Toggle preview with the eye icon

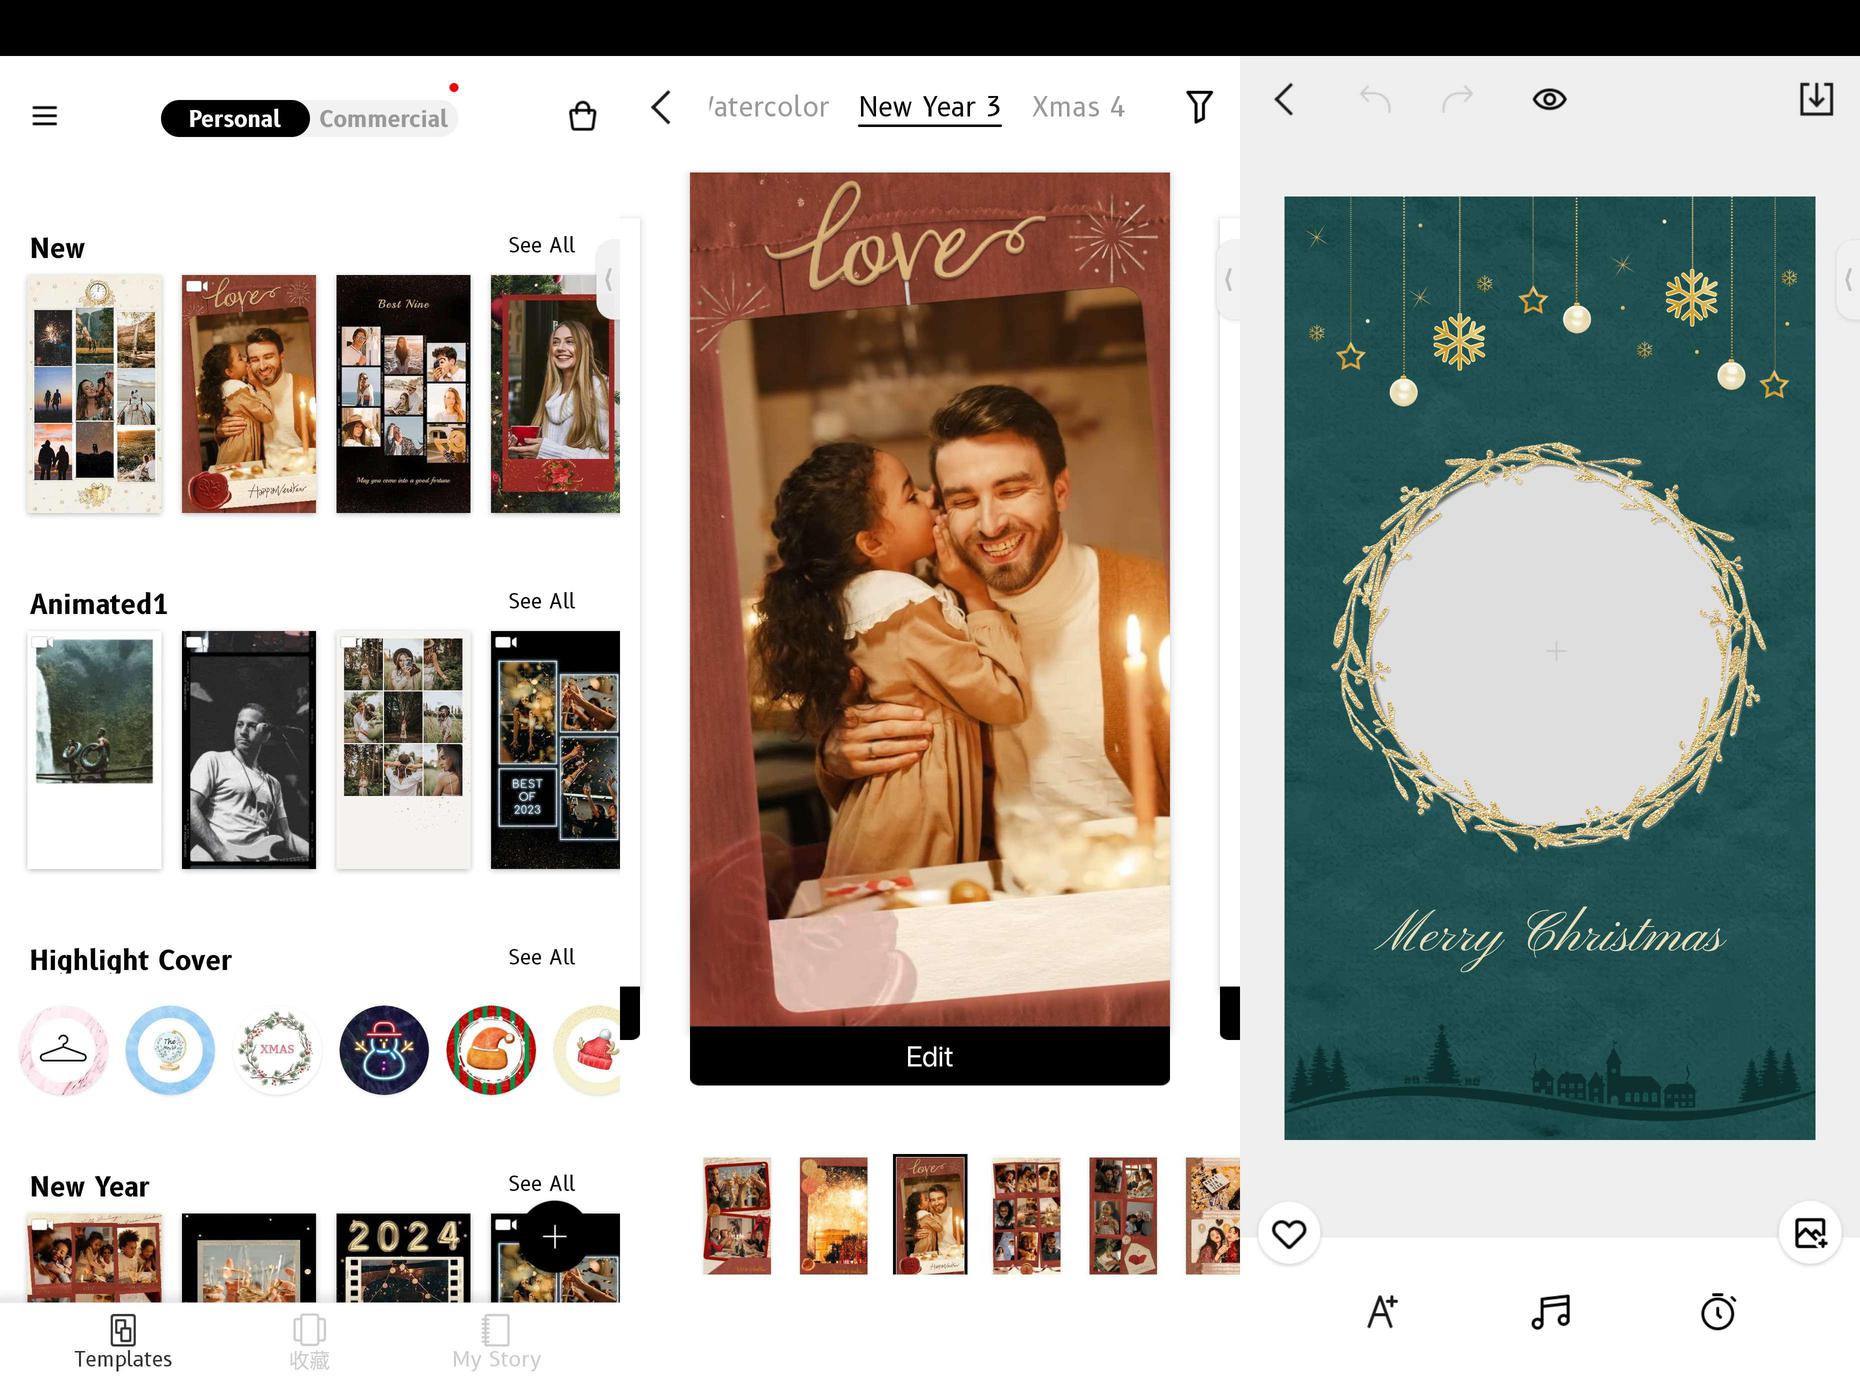(x=1549, y=100)
